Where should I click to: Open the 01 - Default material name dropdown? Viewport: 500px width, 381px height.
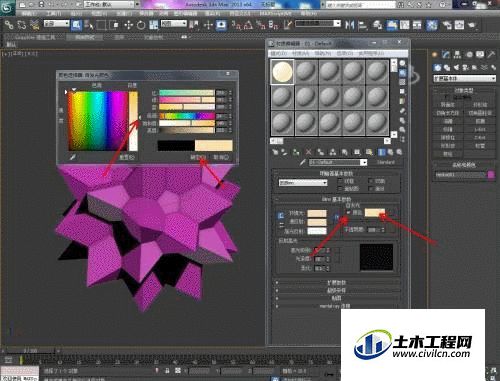point(338,162)
